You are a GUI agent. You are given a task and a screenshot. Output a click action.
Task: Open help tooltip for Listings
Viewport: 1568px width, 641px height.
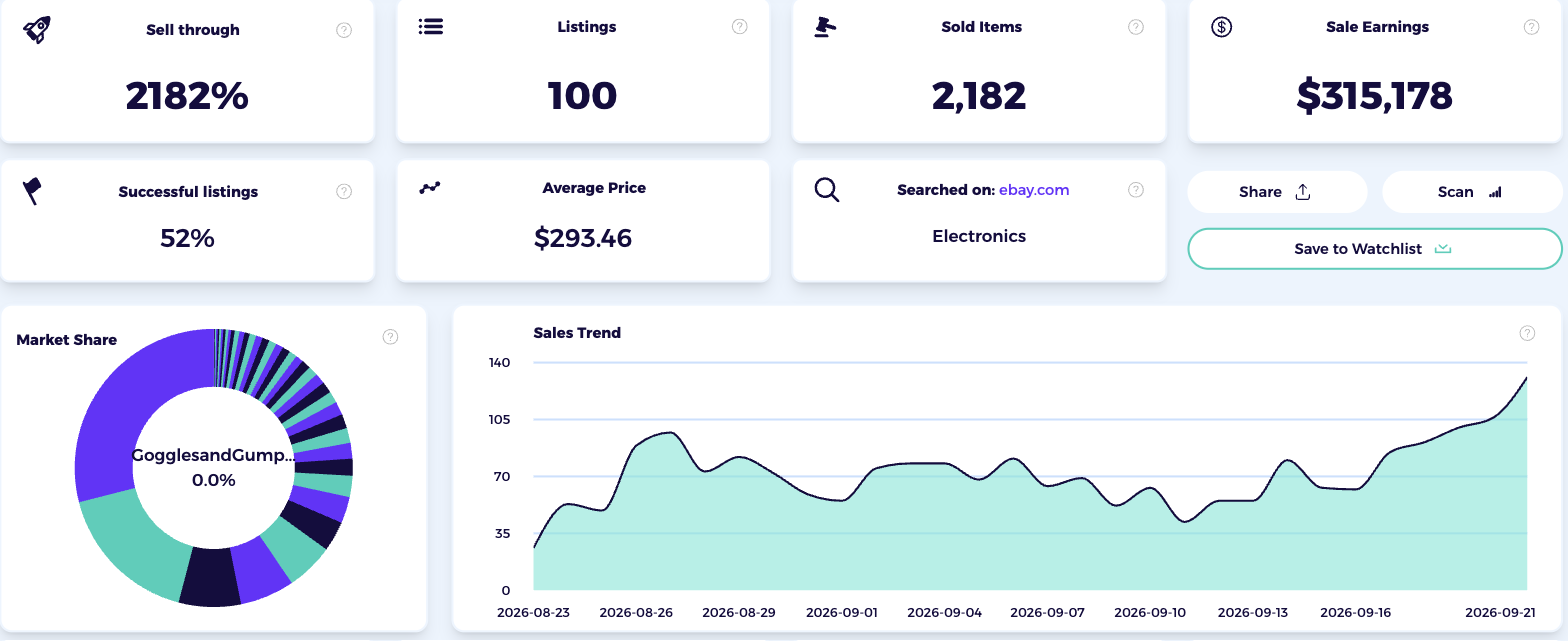point(740,27)
